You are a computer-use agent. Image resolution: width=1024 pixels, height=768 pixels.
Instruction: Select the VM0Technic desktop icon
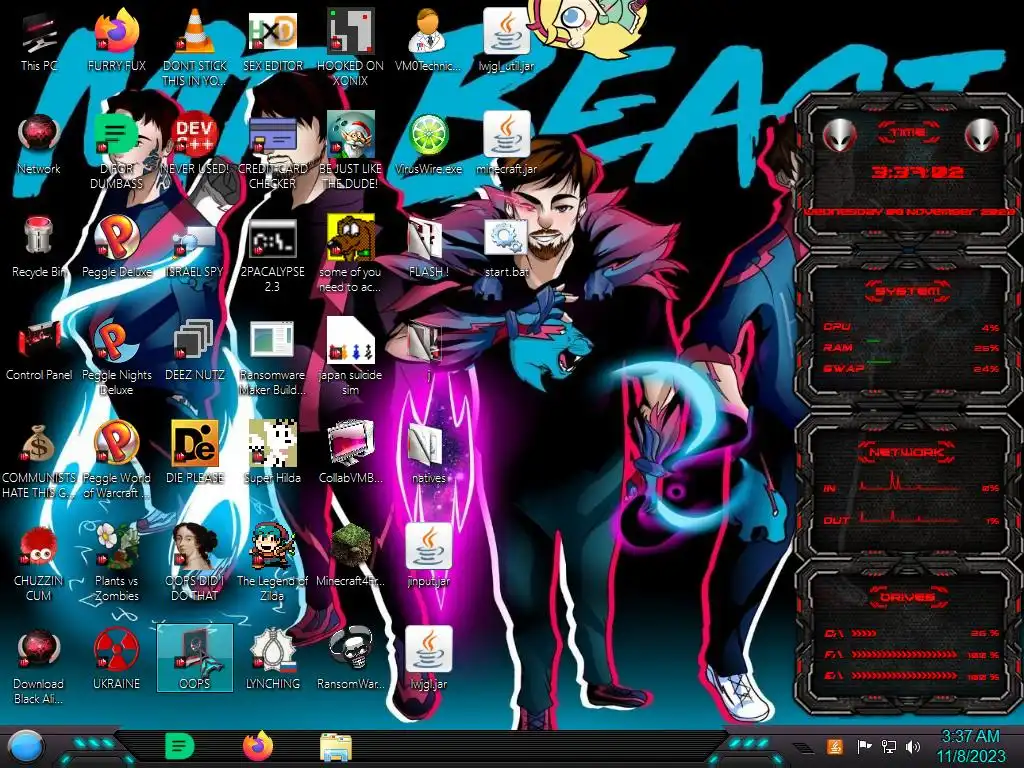[x=428, y=42]
